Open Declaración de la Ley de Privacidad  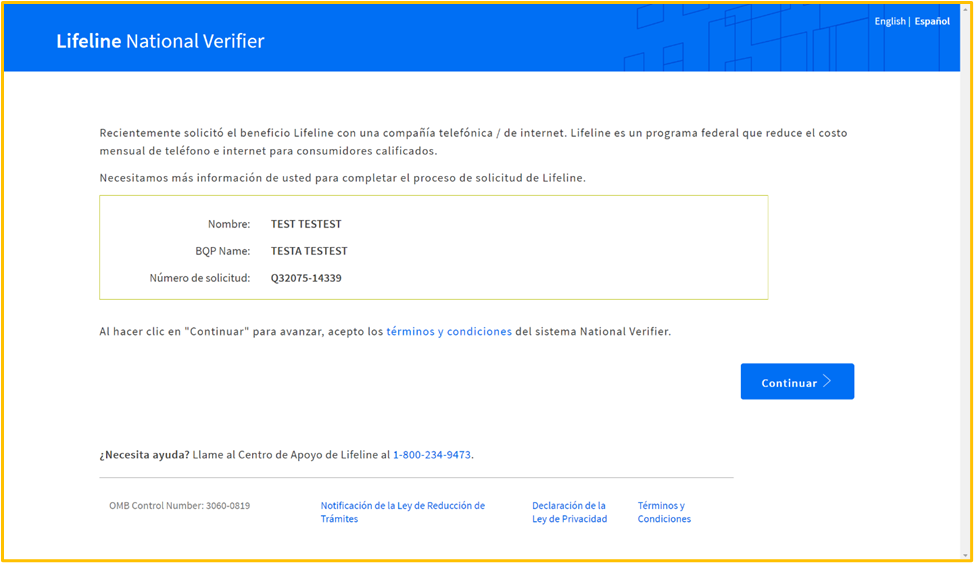click(x=570, y=512)
